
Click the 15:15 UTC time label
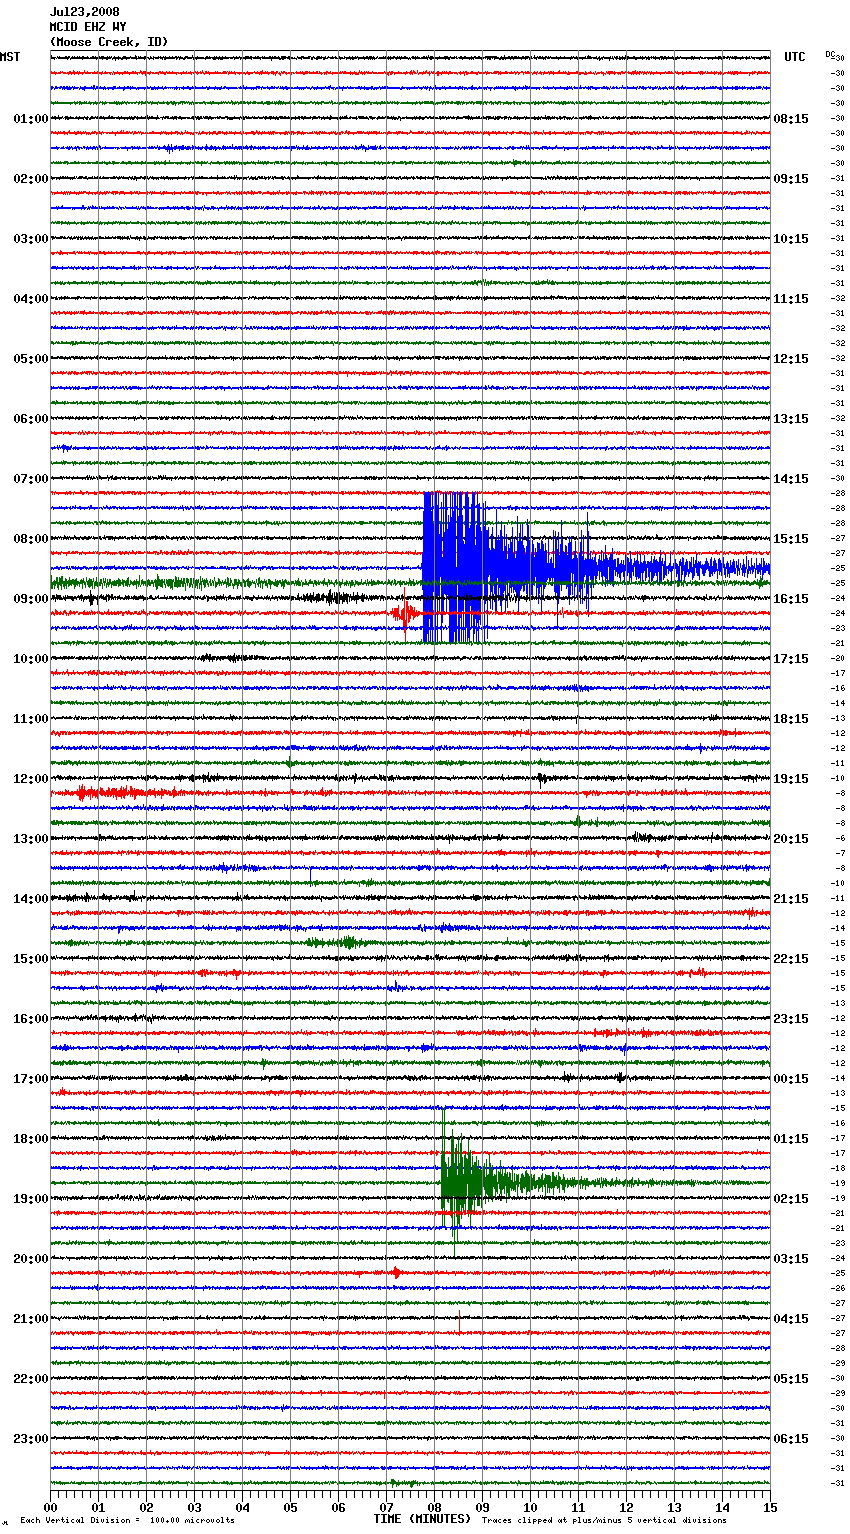(791, 539)
